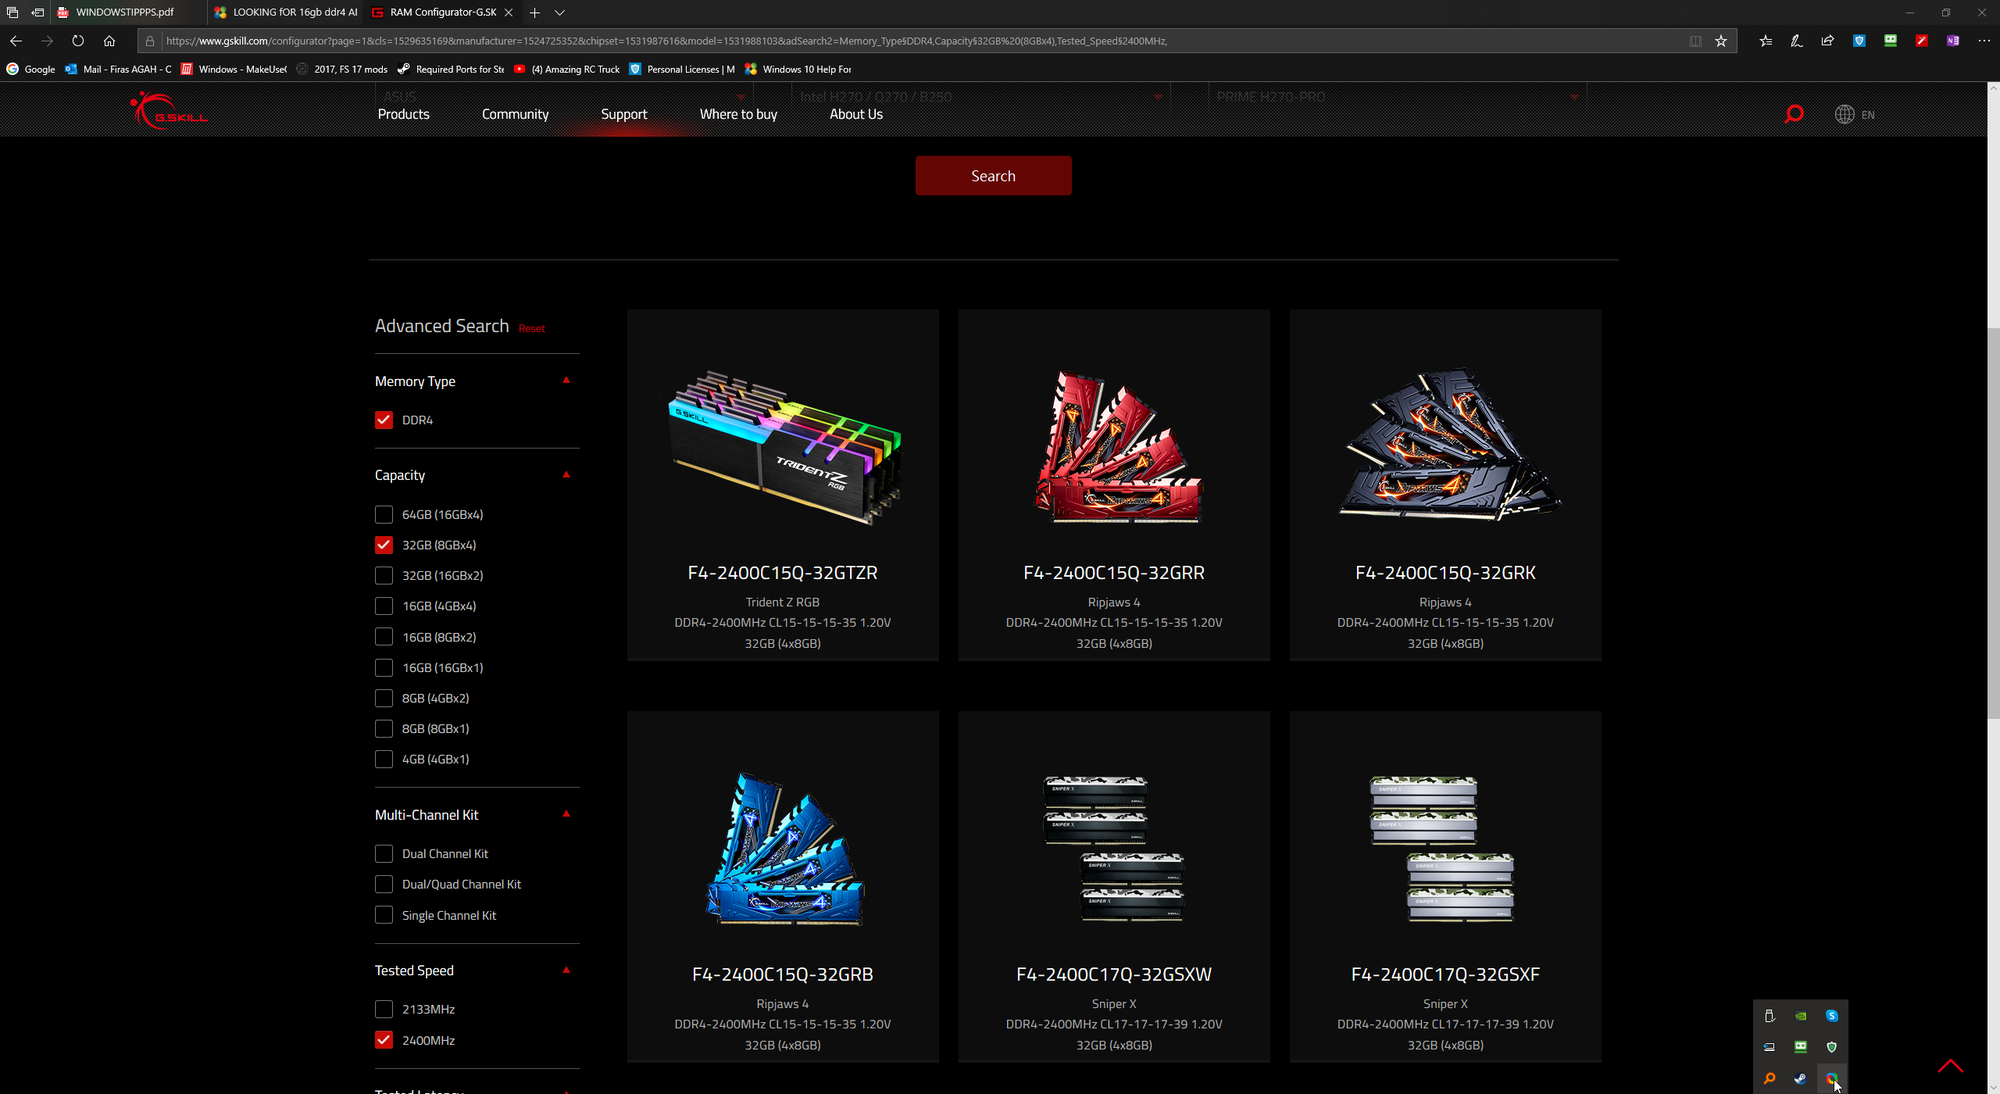Open browser Settings and more ellipsis
The image size is (2000, 1094).
tap(1984, 41)
